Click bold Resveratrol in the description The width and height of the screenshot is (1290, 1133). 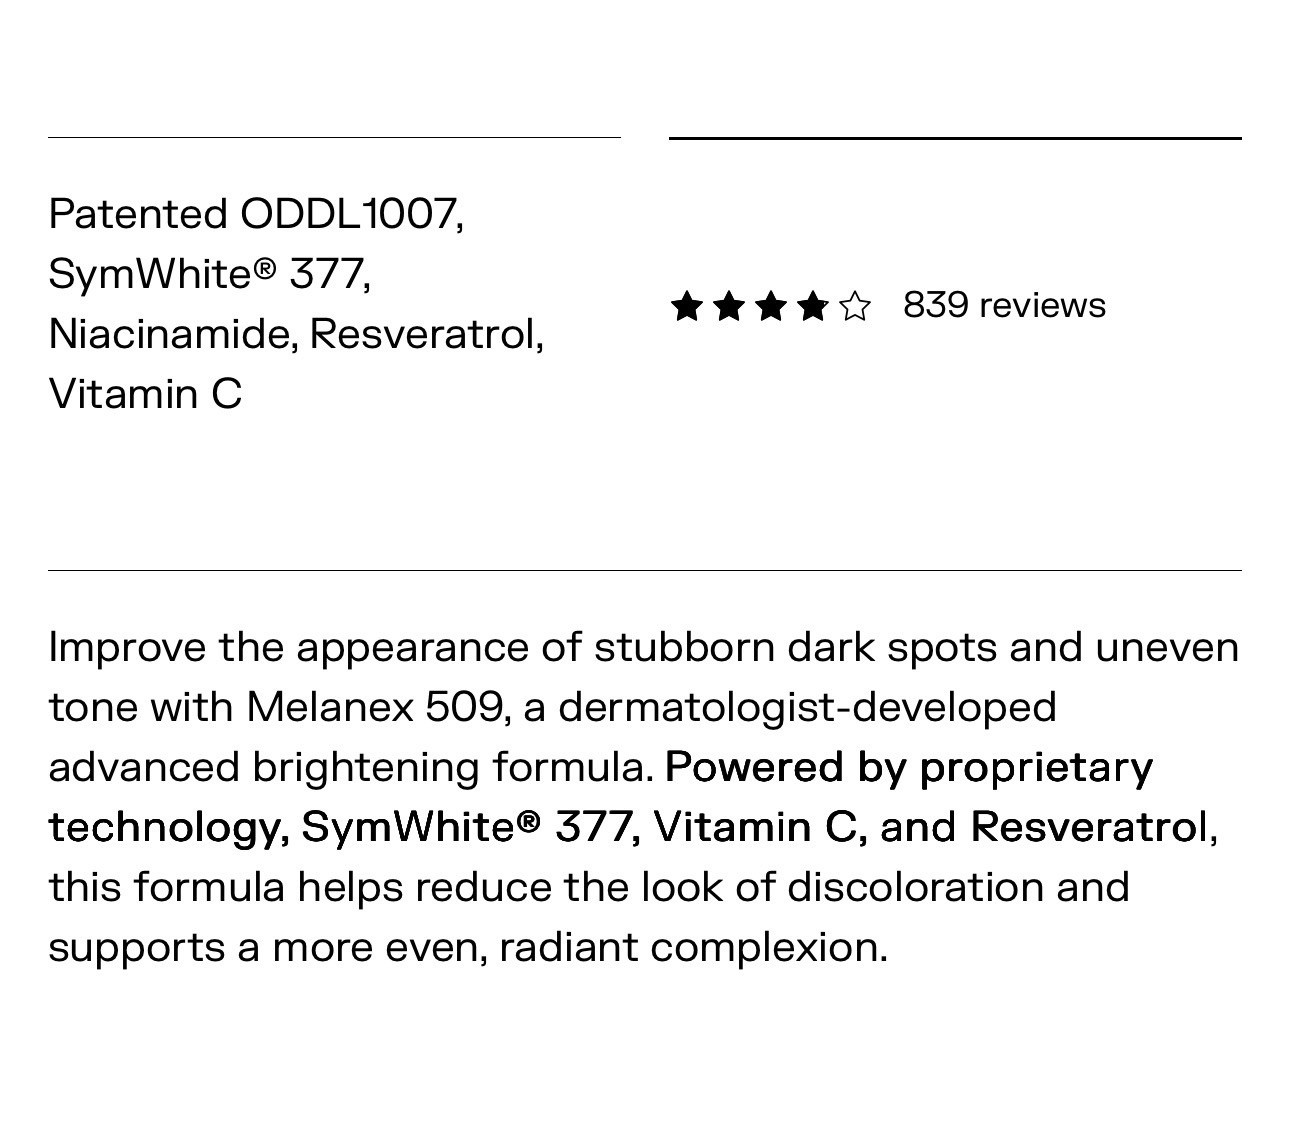(1089, 827)
